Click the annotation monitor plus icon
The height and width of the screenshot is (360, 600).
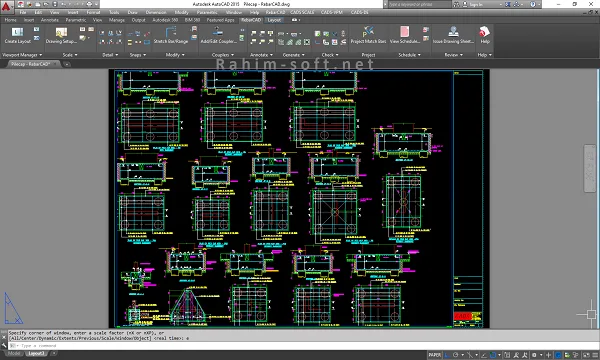(549, 355)
